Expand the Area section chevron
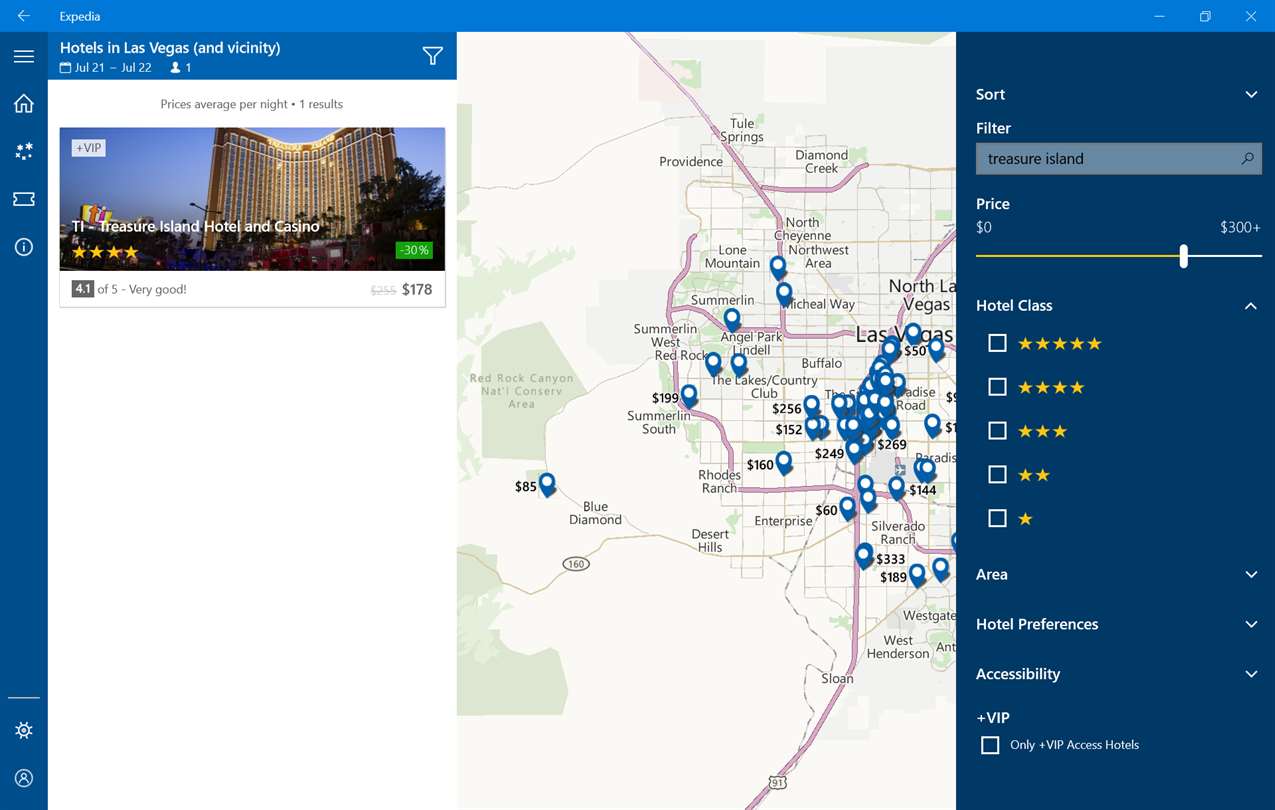 point(1251,575)
